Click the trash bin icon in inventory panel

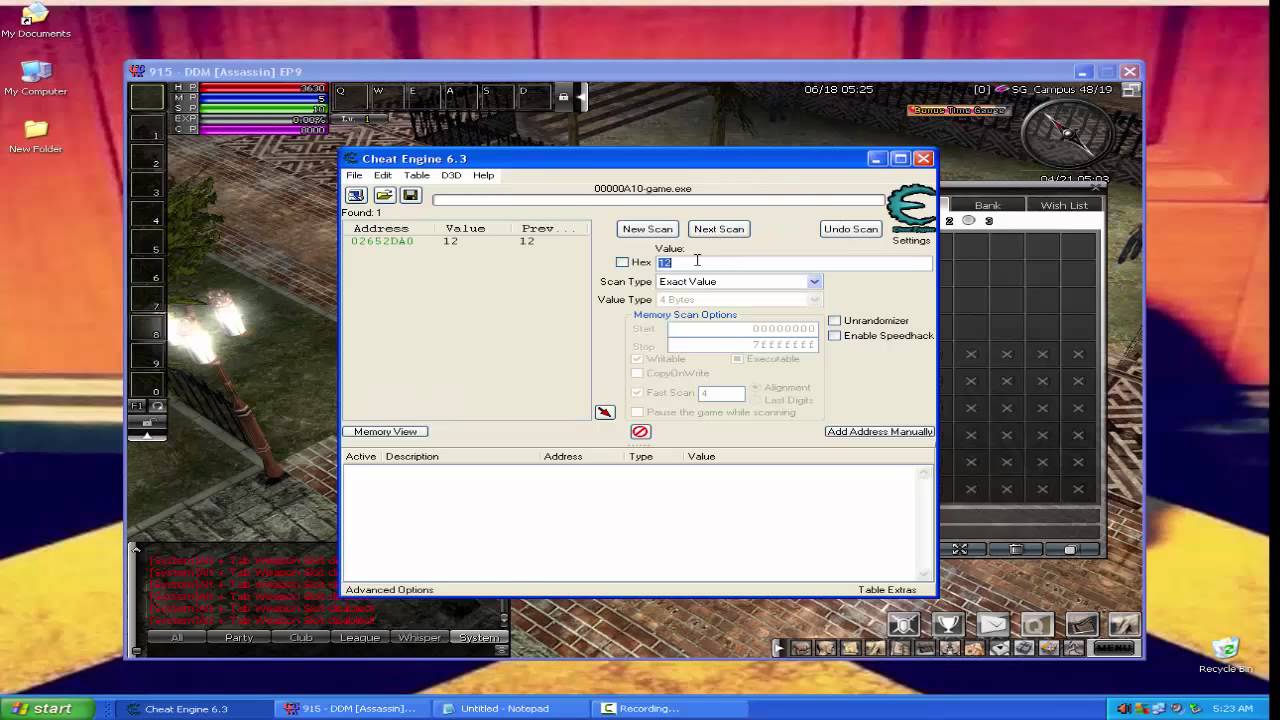coord(1015,549)
